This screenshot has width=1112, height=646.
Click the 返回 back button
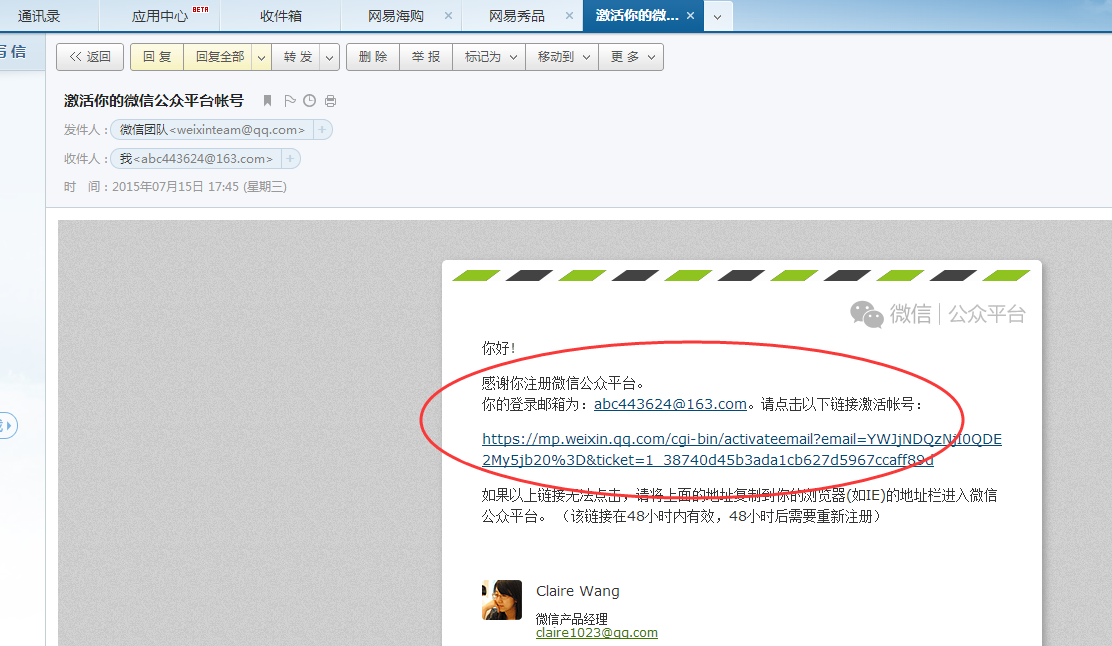(90, 57)
